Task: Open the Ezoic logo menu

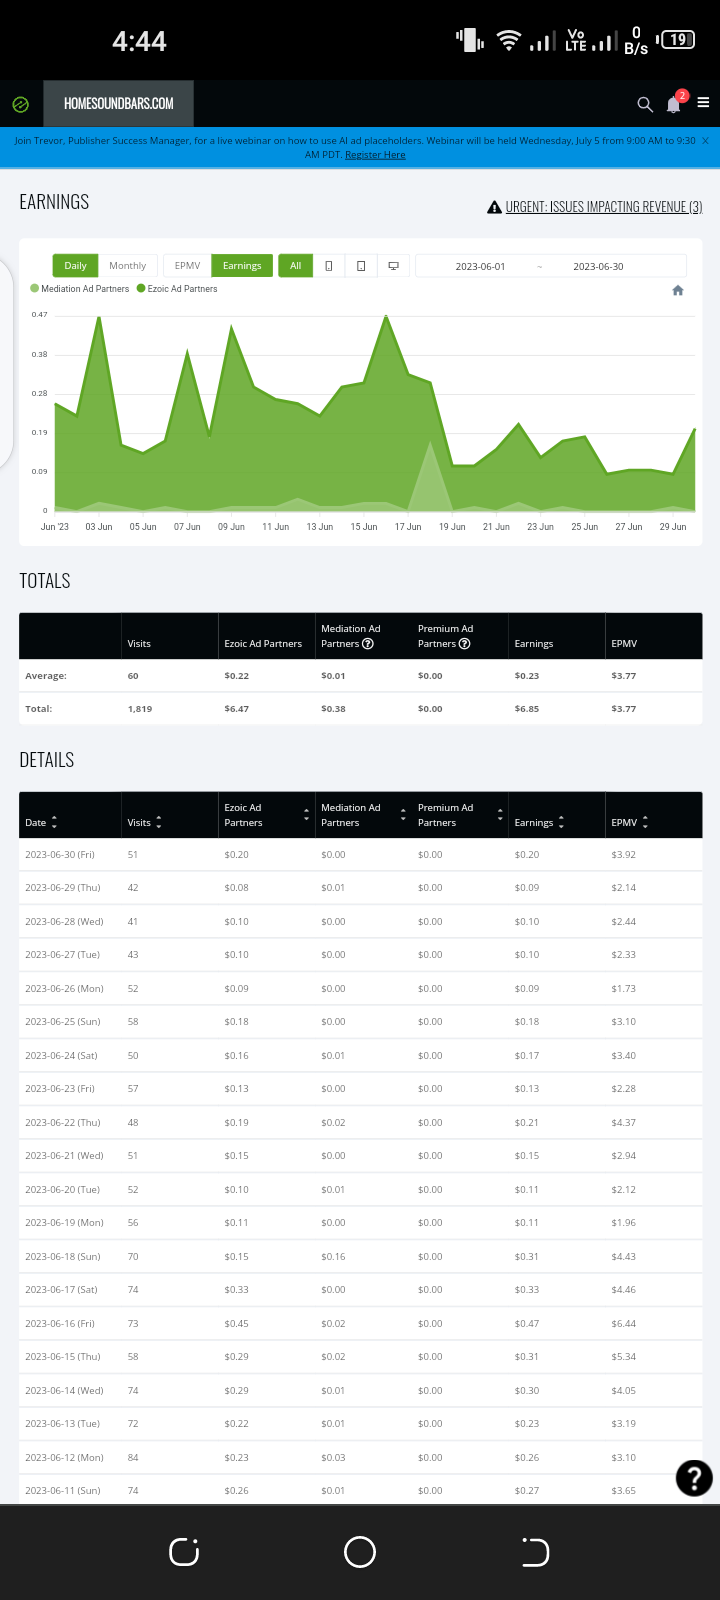Action: pos(20,104)
